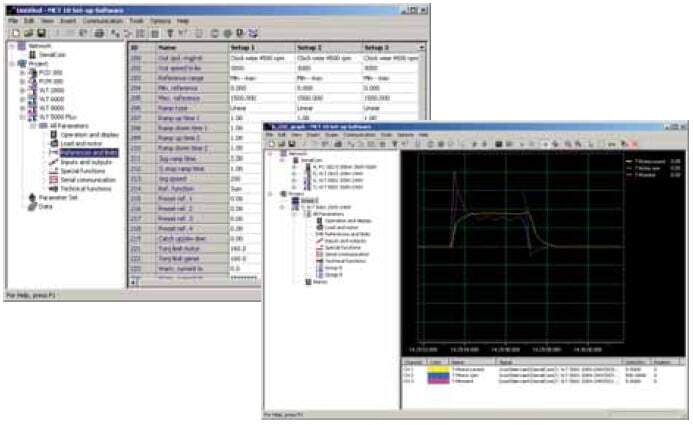
Task: Expand the VLT 8000 drive node
Action: tap(23, 108)
